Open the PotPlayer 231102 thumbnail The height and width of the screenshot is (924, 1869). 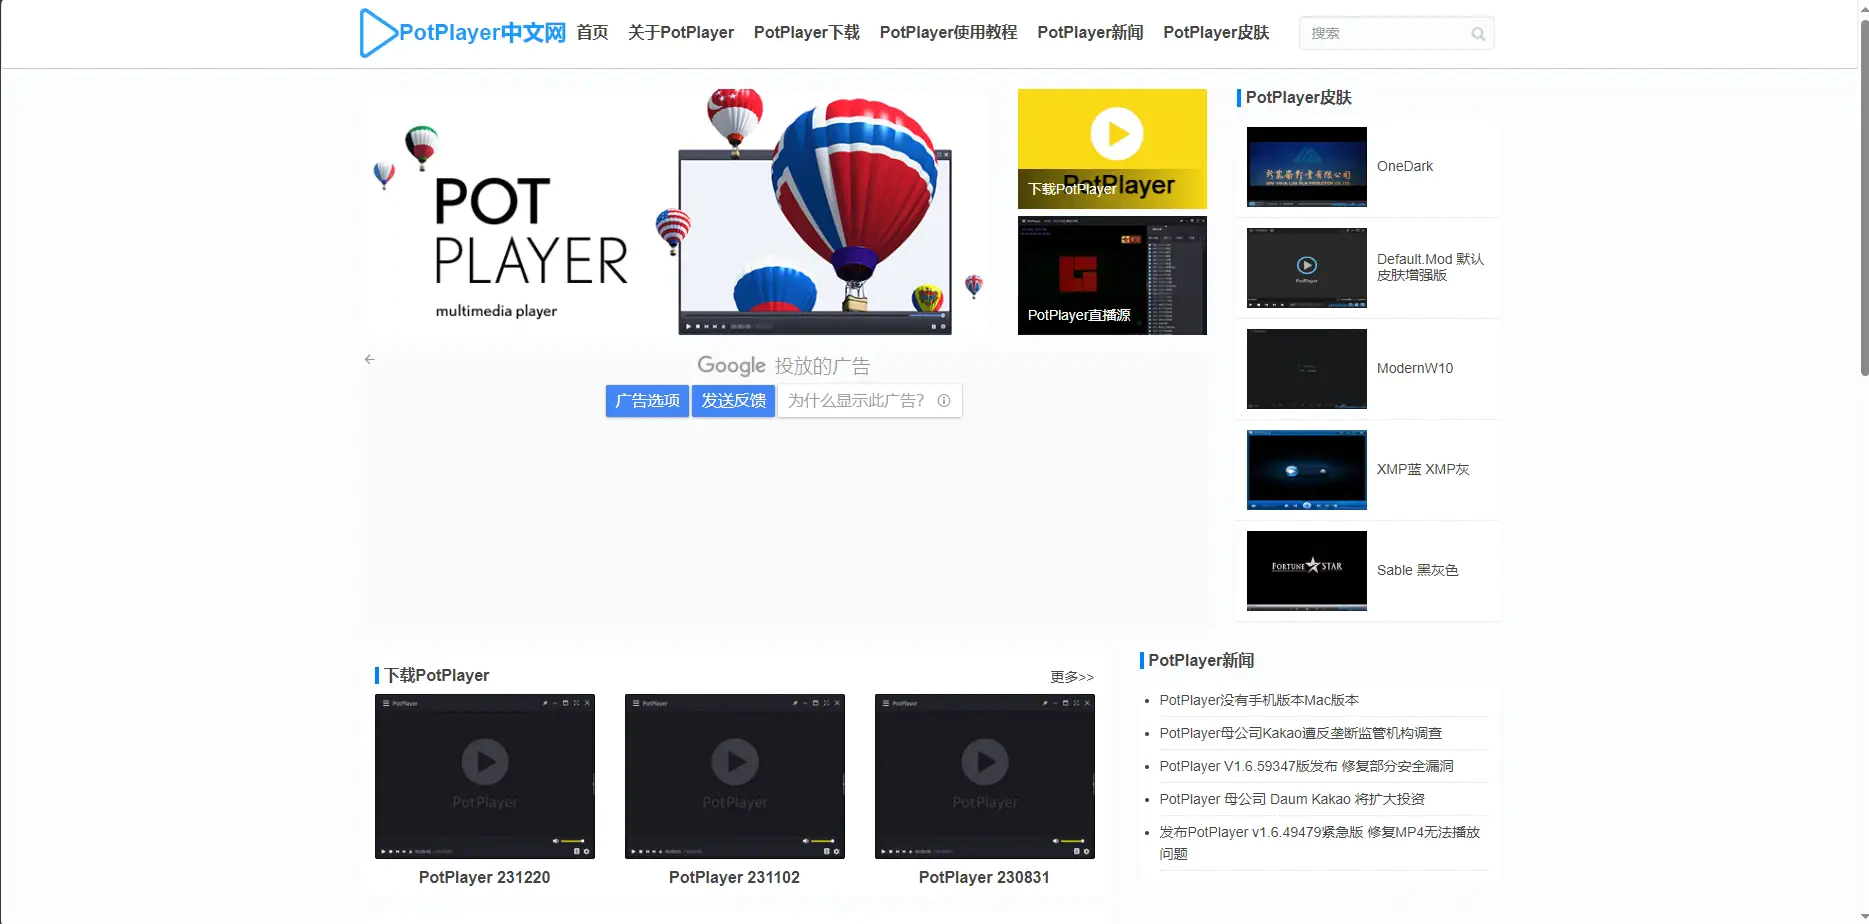[x=735, y=776]
